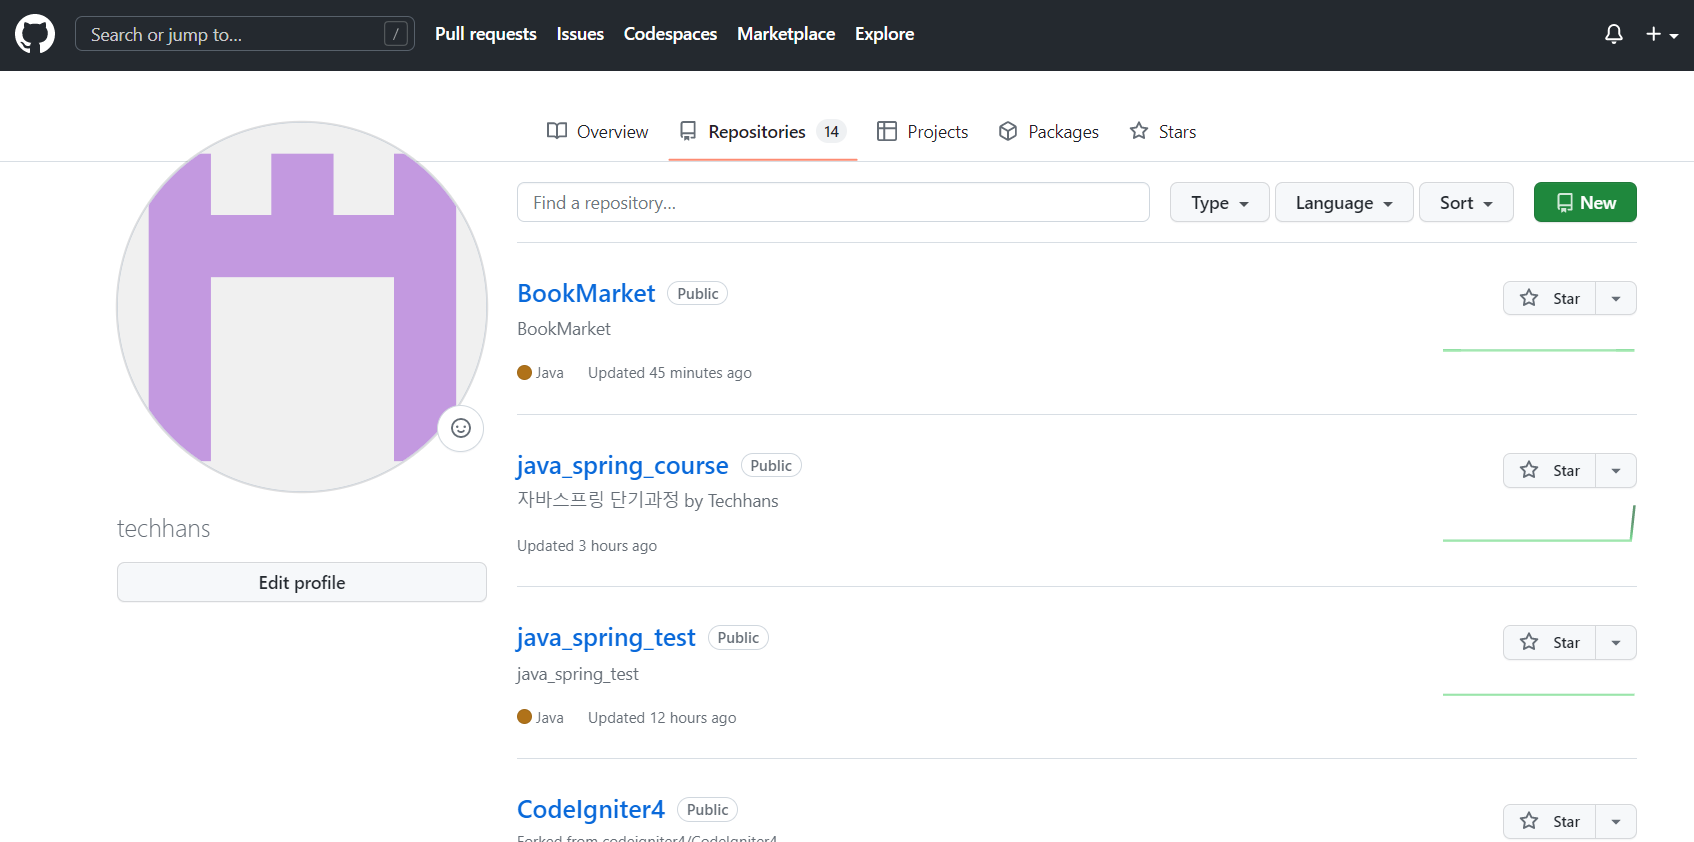Click the techhans username text
This screenshot has height=842, width=1694.
164,528
